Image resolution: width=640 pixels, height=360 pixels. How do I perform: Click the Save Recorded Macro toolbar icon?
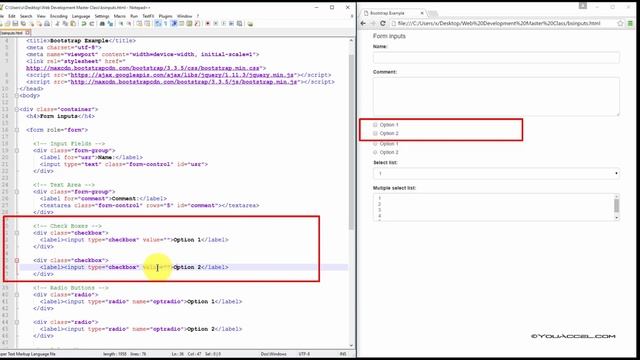point(240,24)
